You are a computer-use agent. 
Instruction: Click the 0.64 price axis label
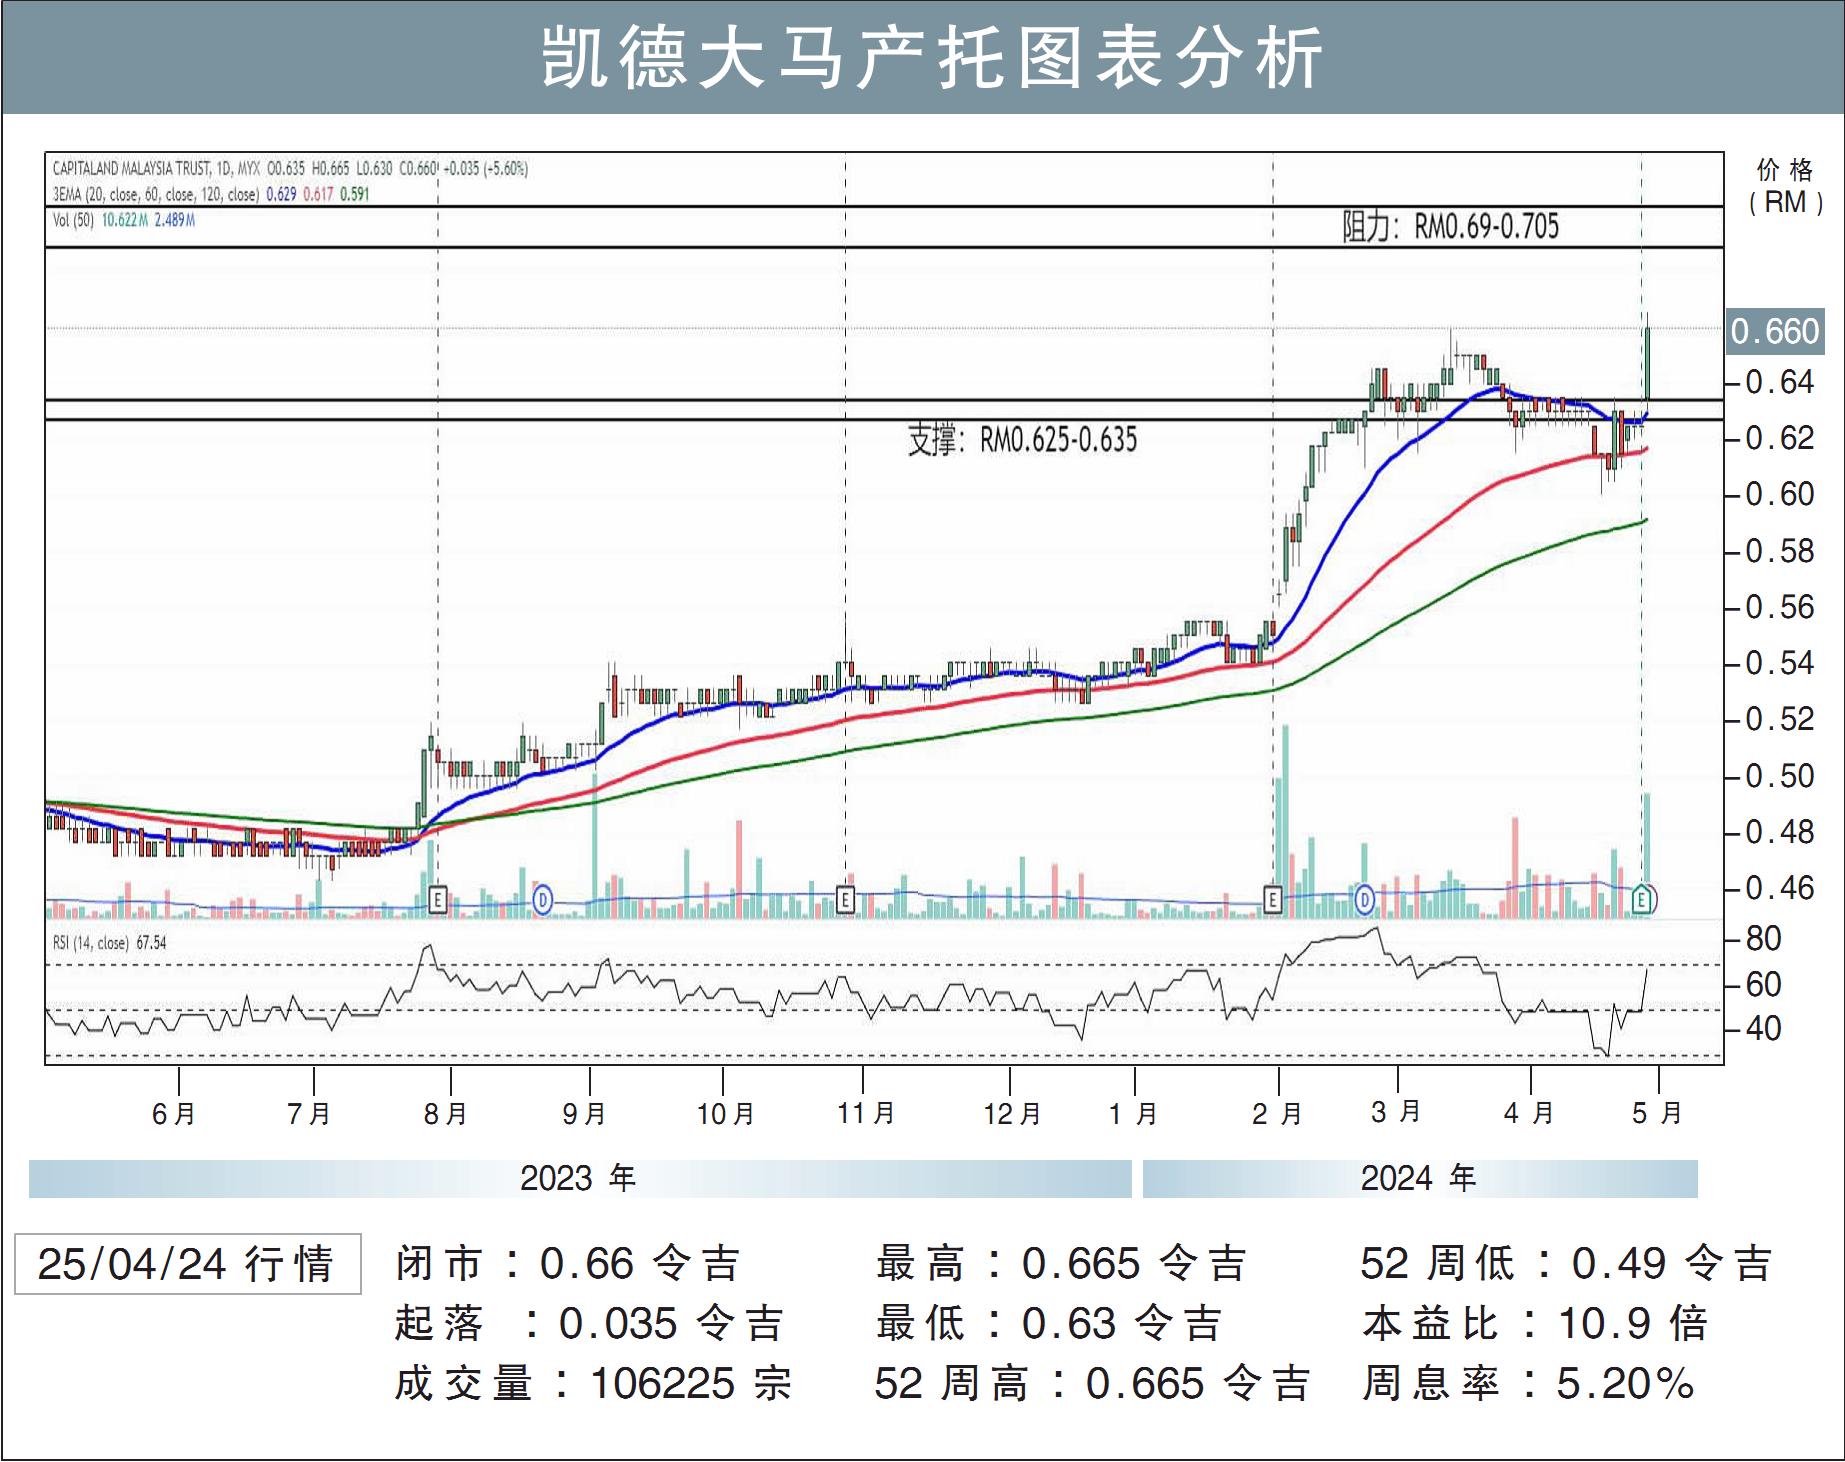[x=1779, y=382]
